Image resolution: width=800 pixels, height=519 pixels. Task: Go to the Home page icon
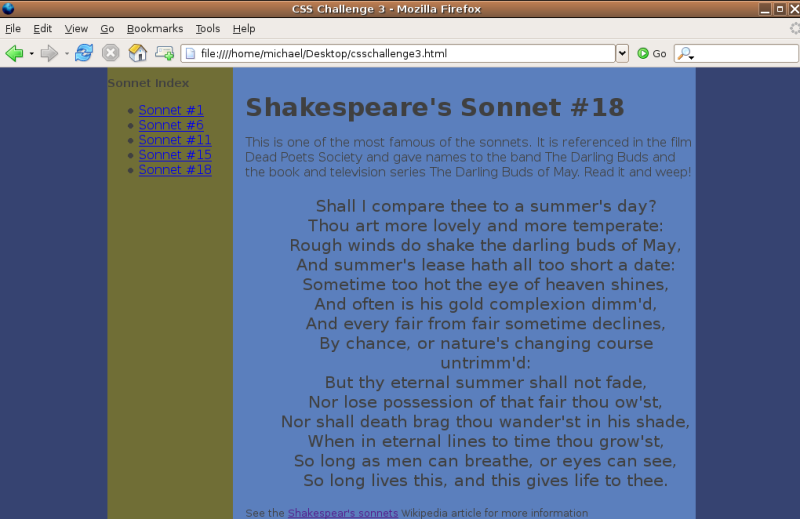137,53
